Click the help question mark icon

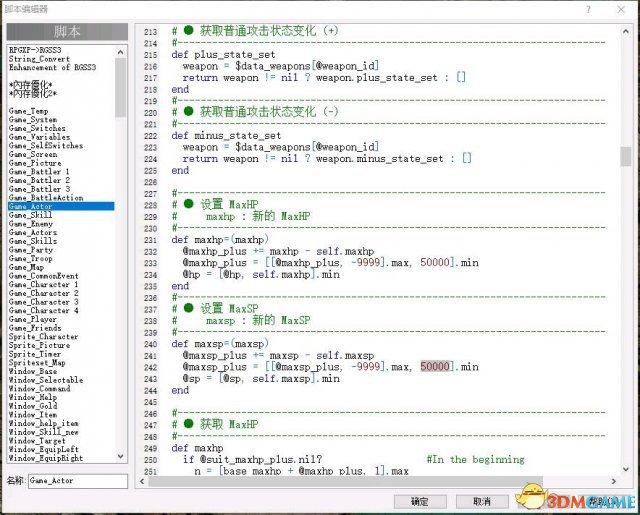pyautogui.click(x=588, y=9)
